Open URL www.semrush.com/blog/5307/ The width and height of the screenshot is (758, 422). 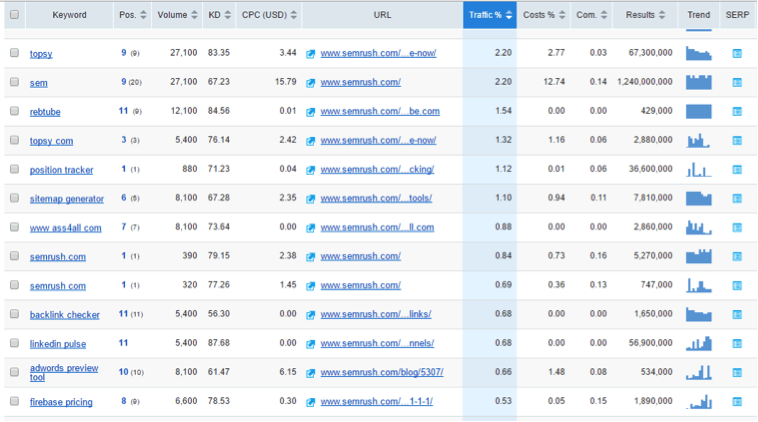pyautogui.click(x=382, y=372)
